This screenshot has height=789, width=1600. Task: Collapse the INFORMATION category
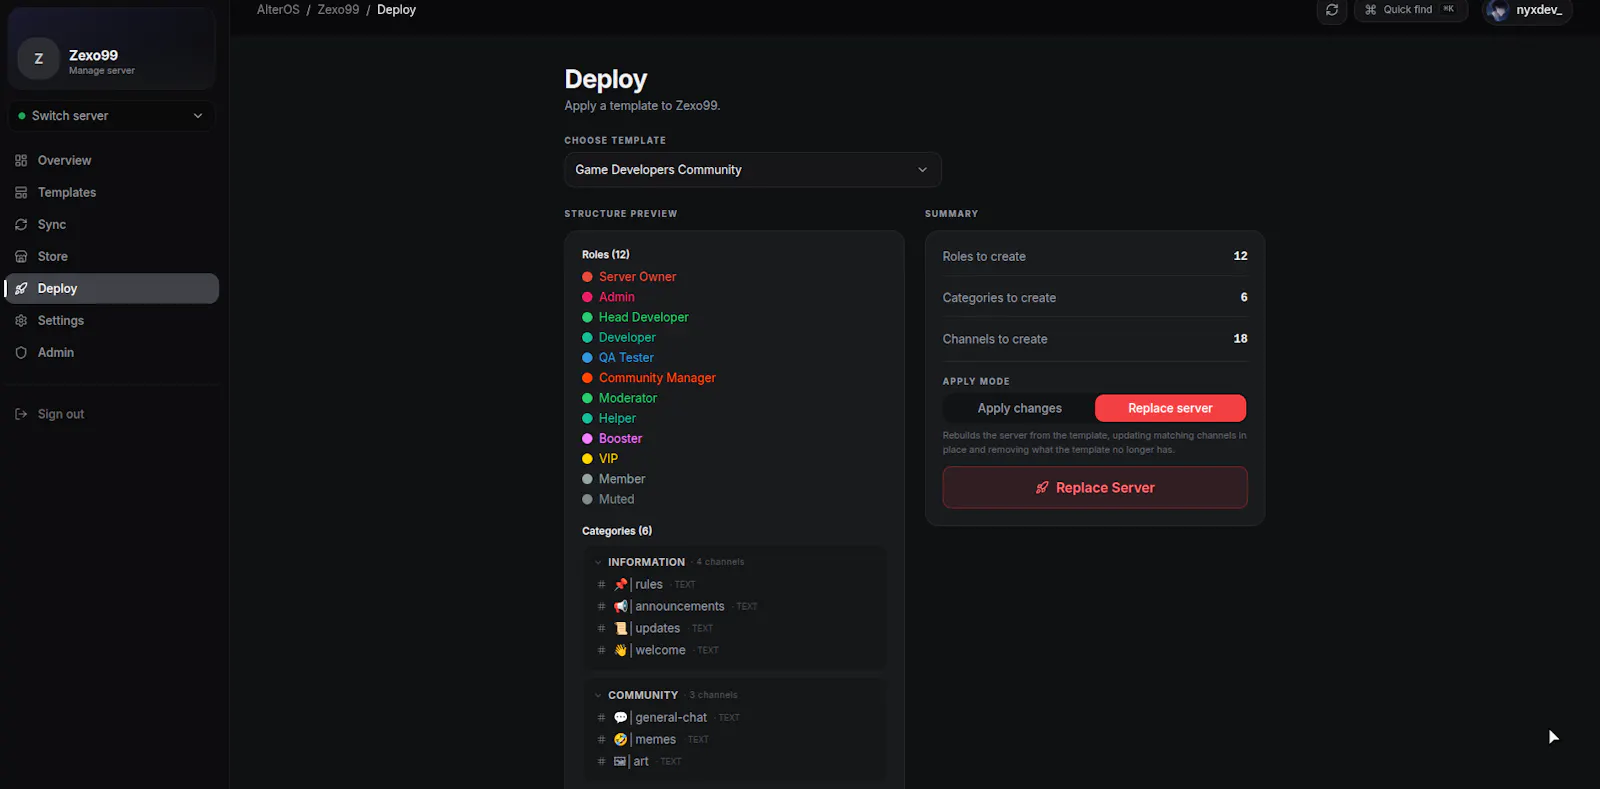[x=598, y=563]
